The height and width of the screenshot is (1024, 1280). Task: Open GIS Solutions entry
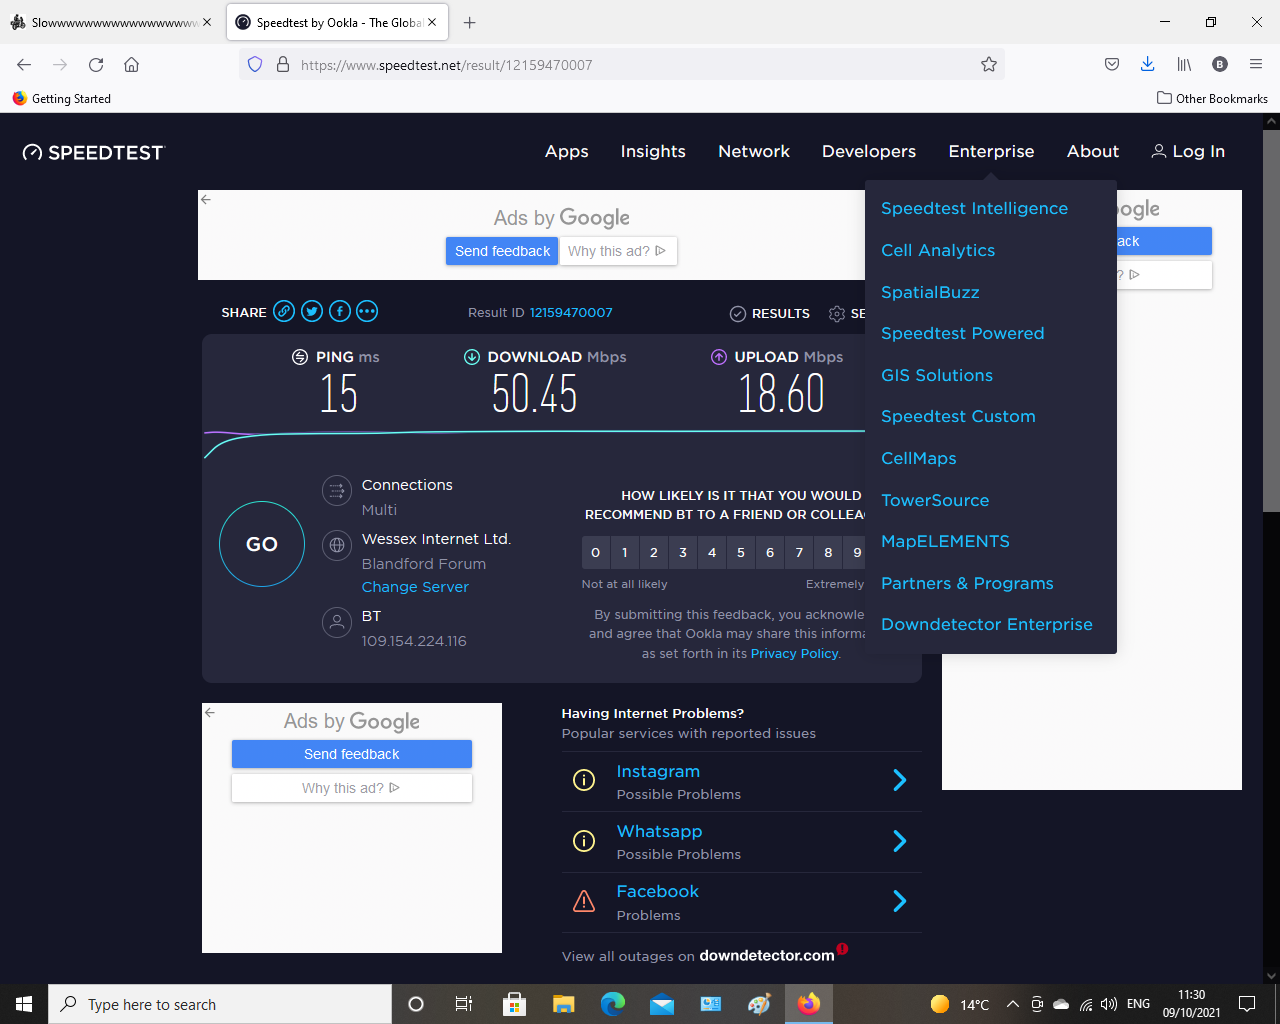click(937, 375)
